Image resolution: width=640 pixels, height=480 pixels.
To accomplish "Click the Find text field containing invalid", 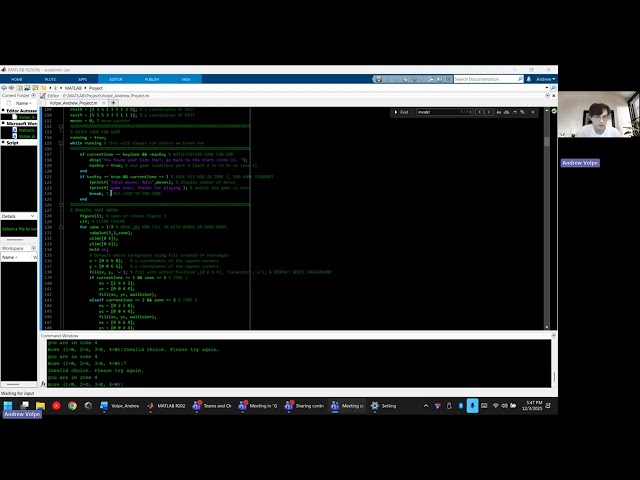I will point(444,112).
